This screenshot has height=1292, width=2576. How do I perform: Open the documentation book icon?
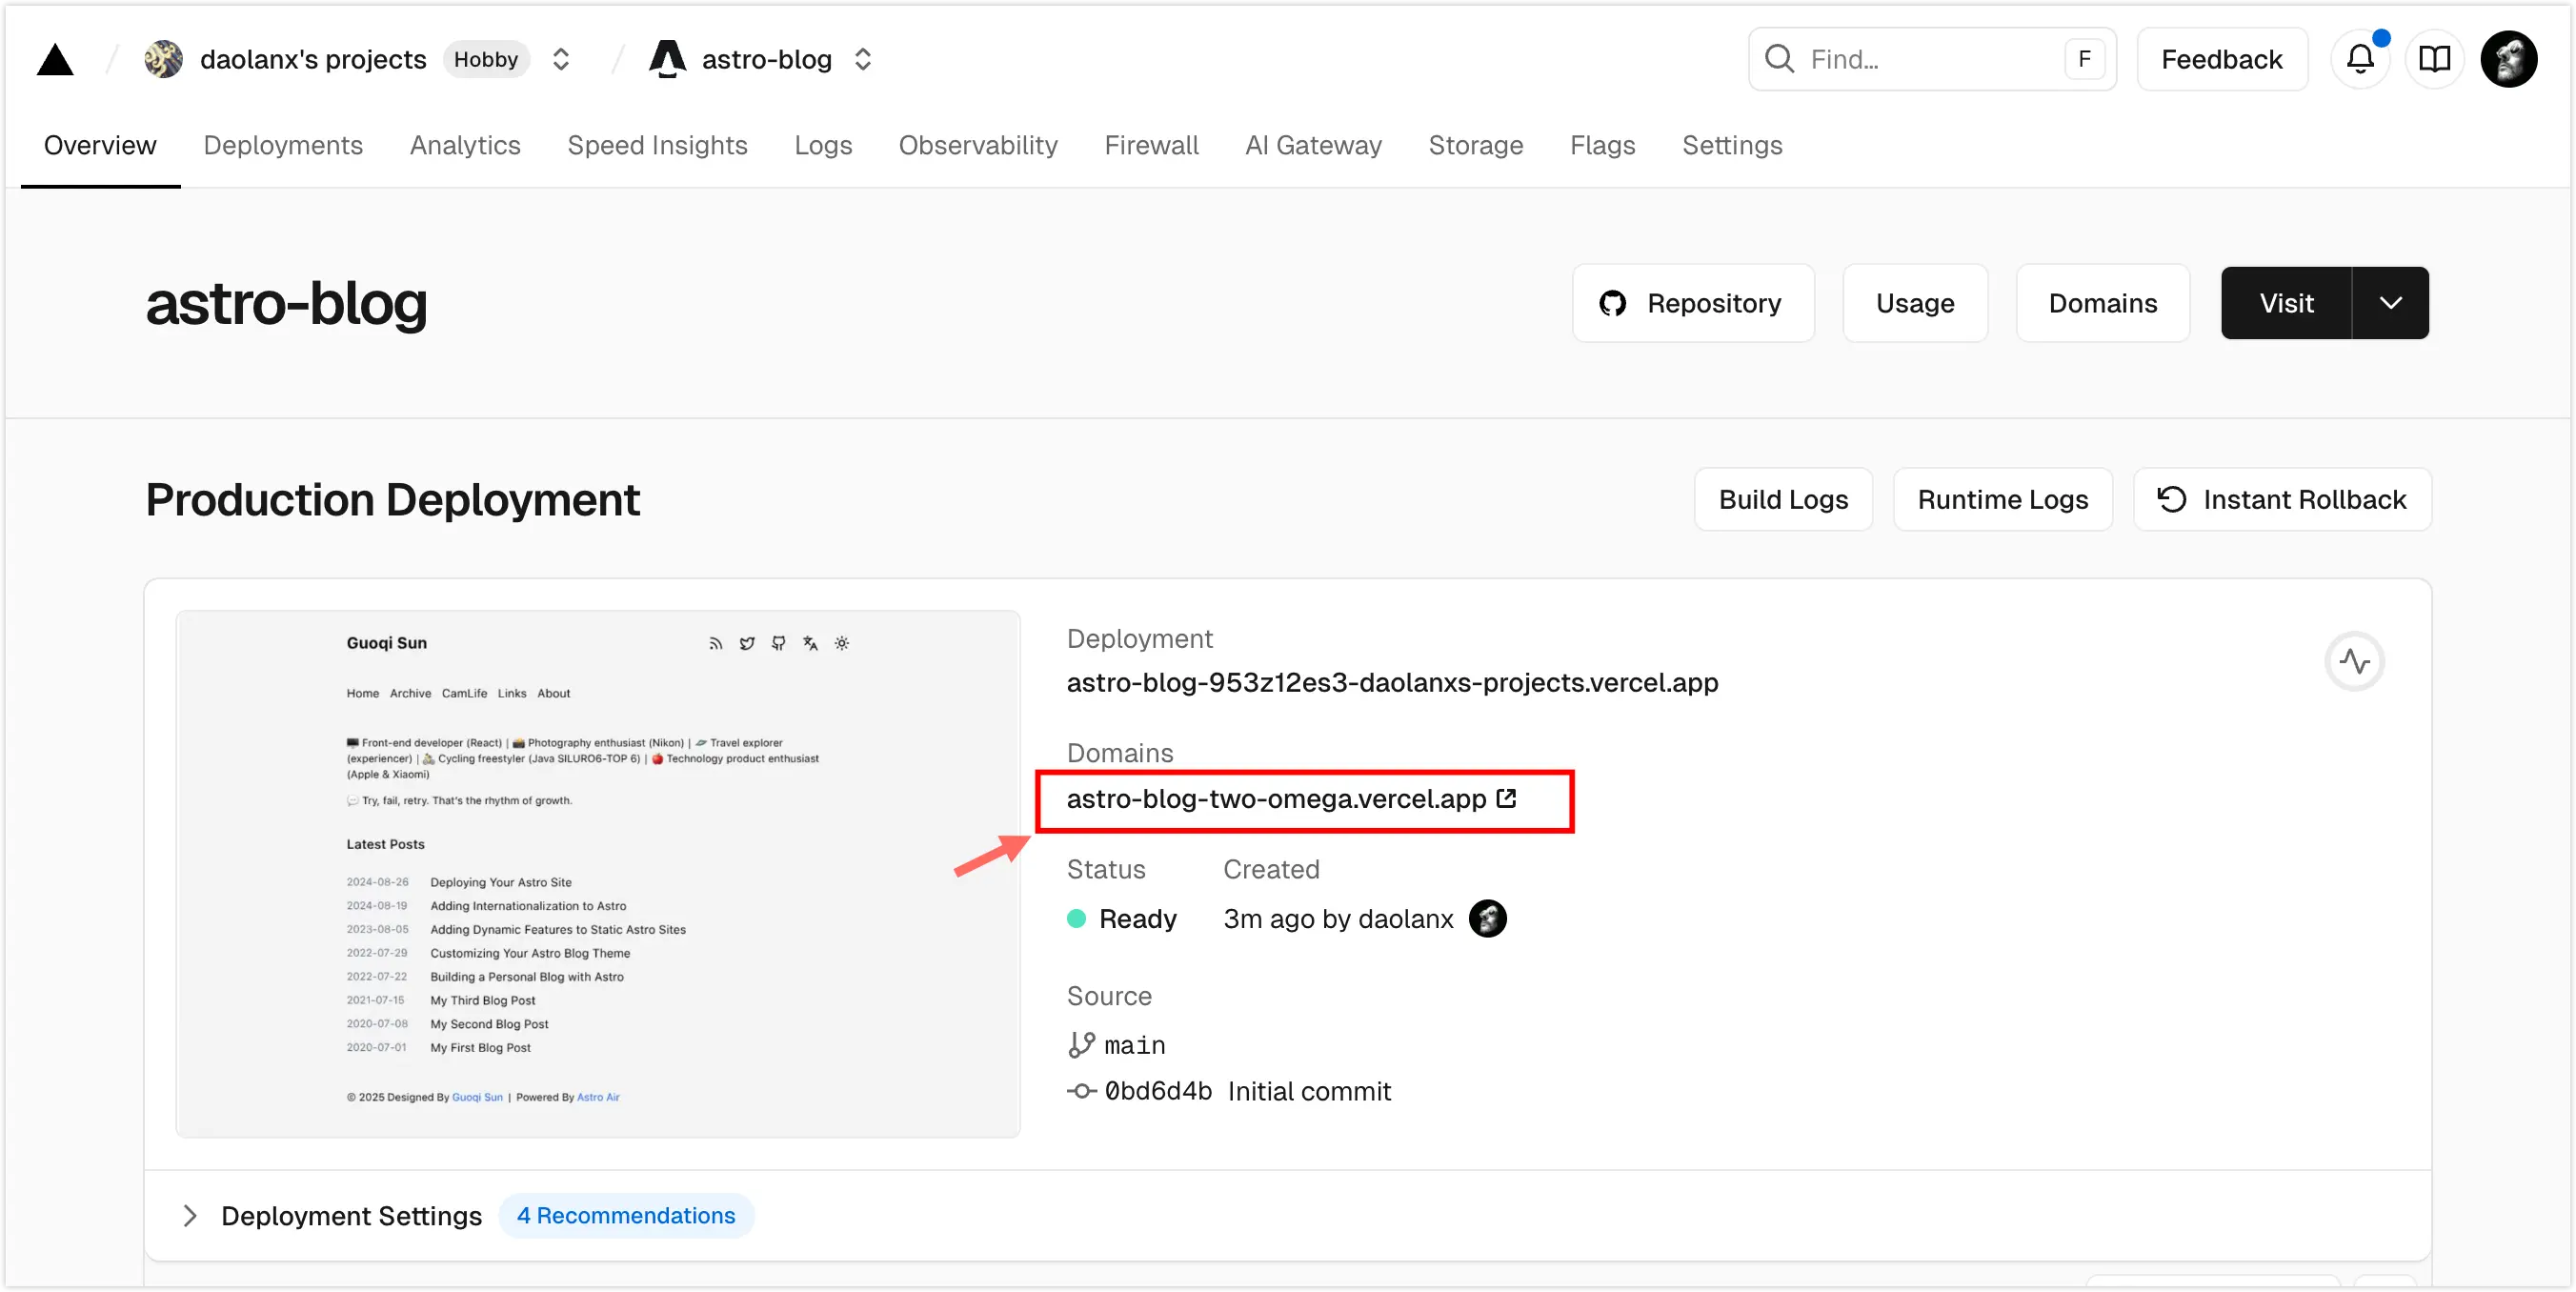(2434, 59)
